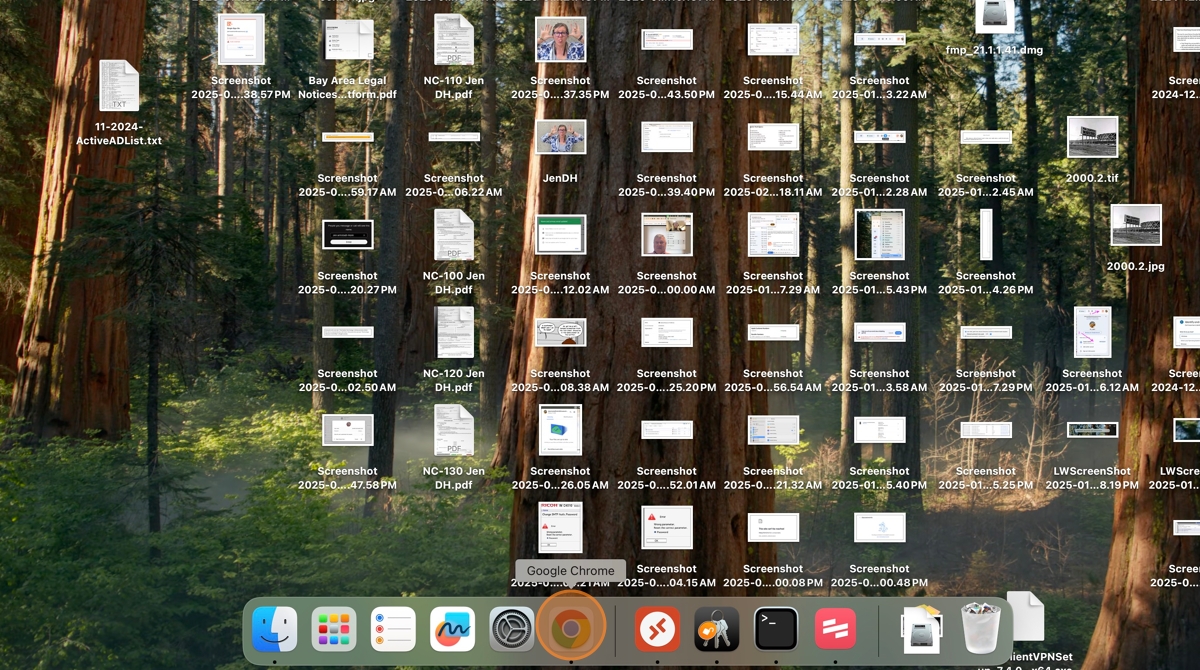Select the Screenshot ending 12.02 AM thumbnail

[561, 235]
